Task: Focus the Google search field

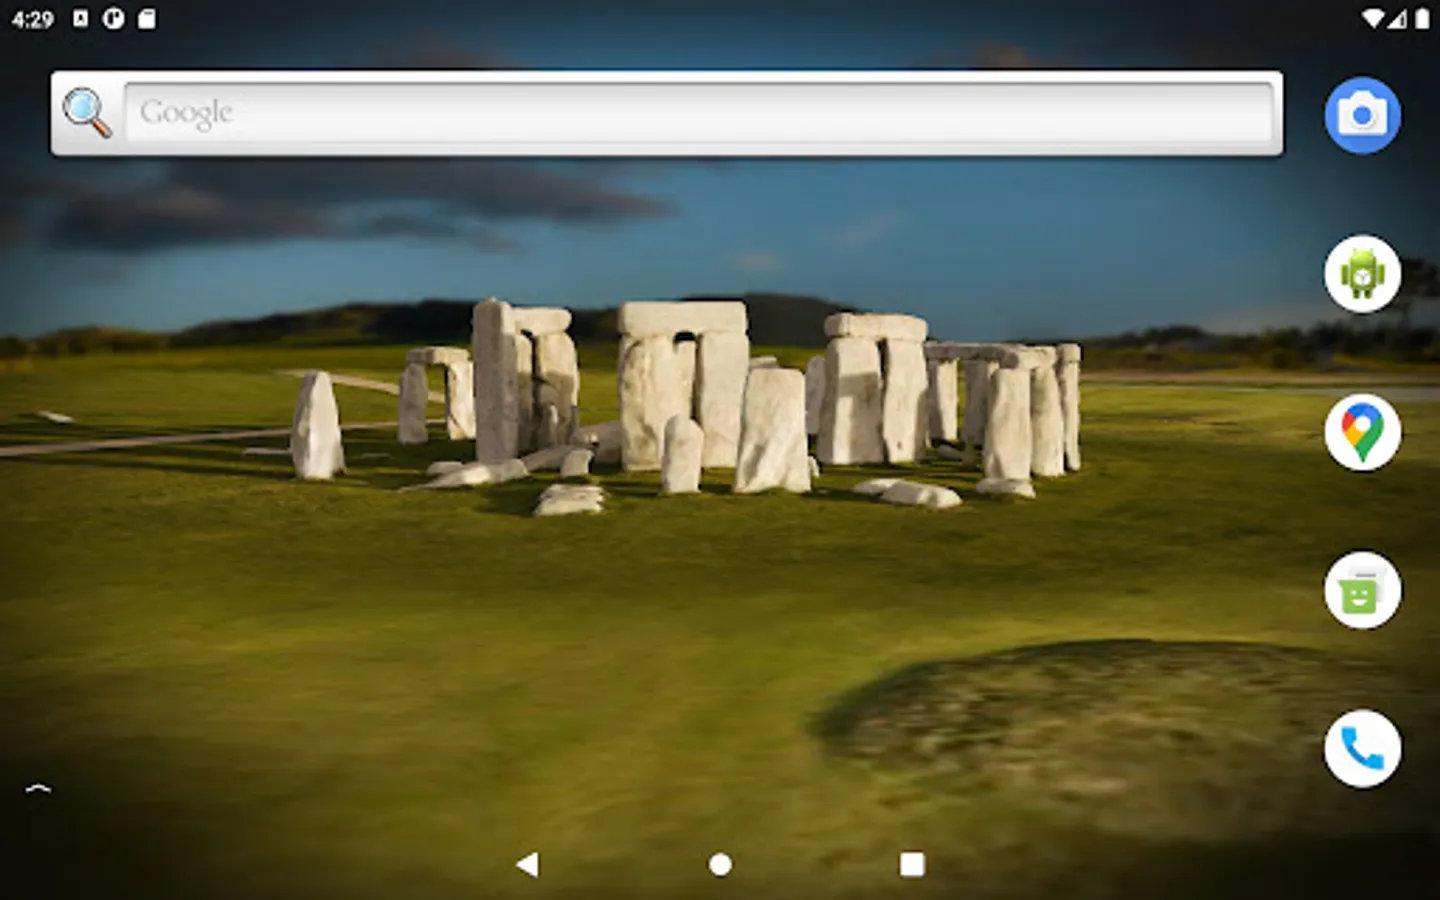Action: pos(699,113)
